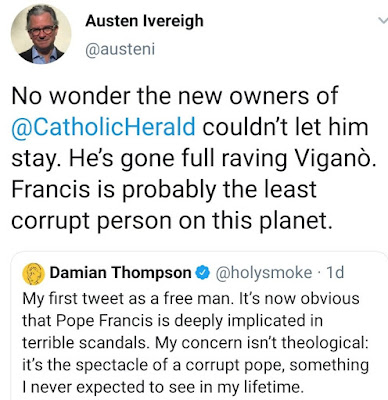Click the blue verified badge icon
The height and width of the screenshot is (400, 388).
202,273
